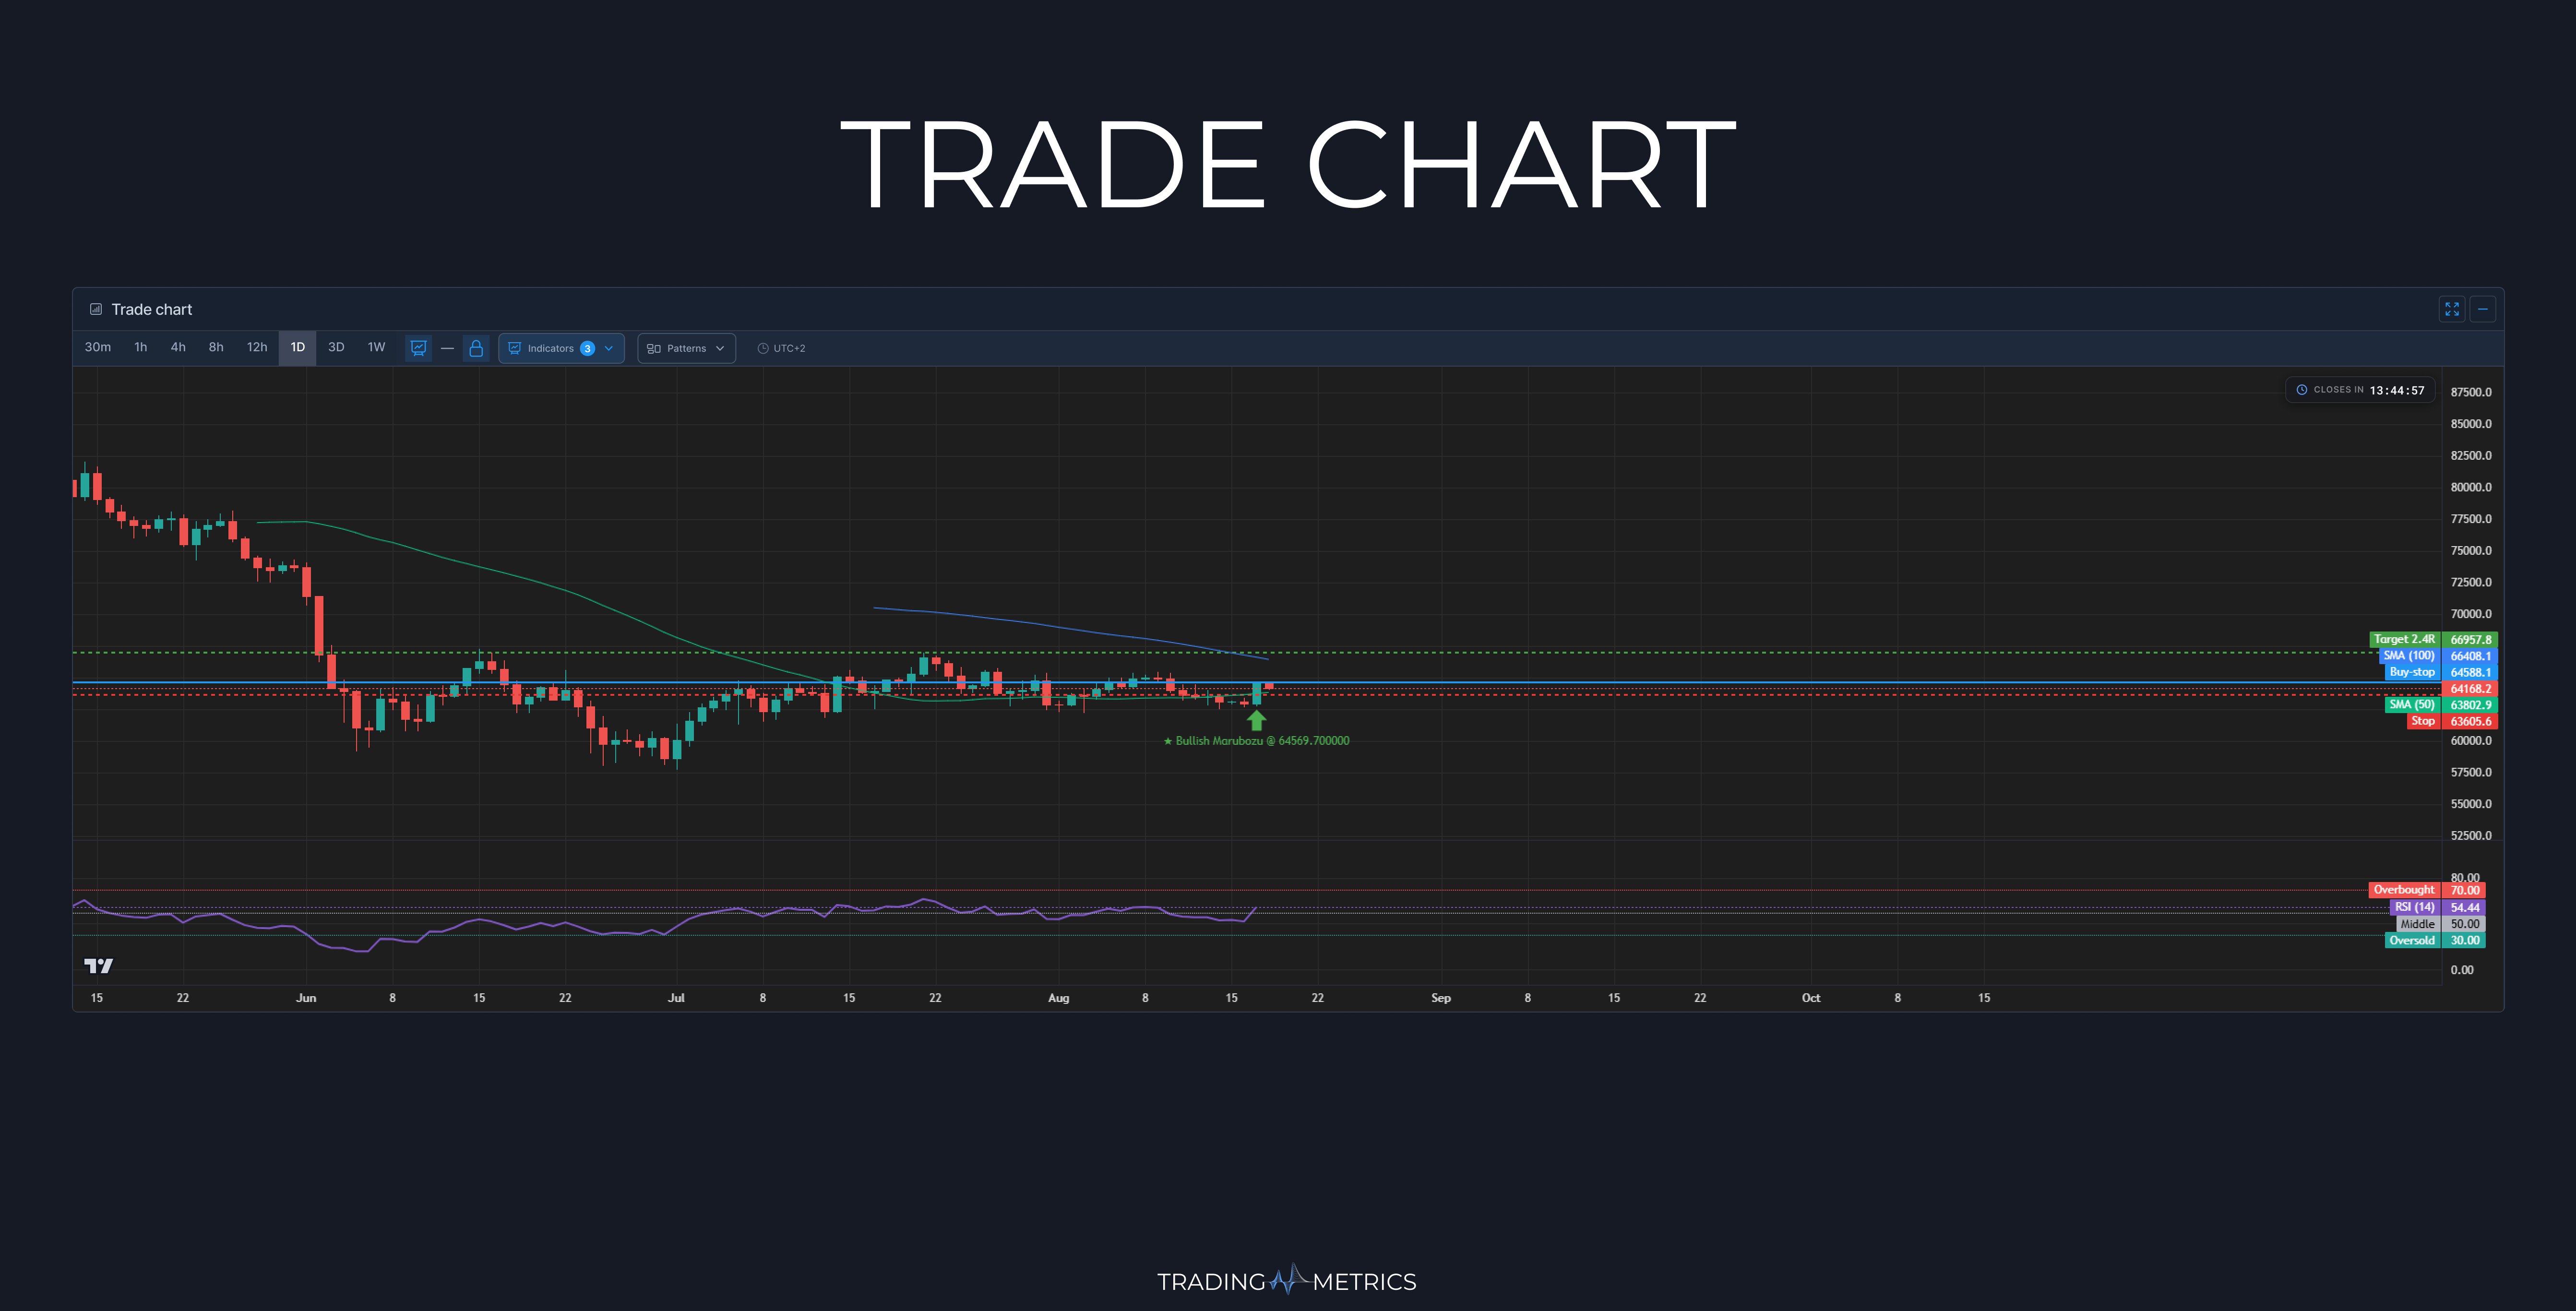
Task: Click the Stop price label
Action: (2452, 721)
